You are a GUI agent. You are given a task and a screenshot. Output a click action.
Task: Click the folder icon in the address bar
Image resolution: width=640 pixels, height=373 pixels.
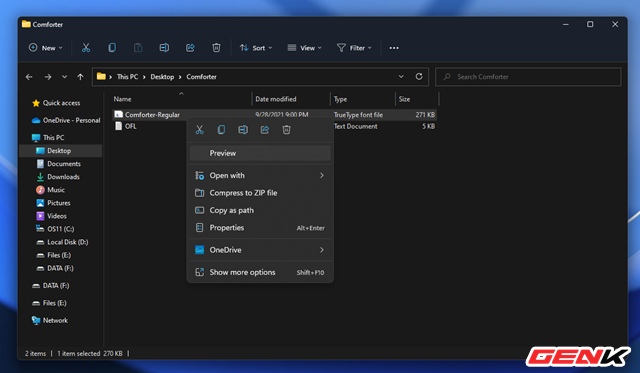(x=101, y=76)
